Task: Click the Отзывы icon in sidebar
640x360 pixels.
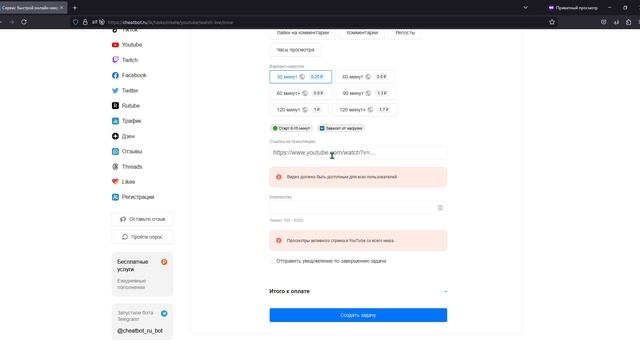Action: point(115,151)
